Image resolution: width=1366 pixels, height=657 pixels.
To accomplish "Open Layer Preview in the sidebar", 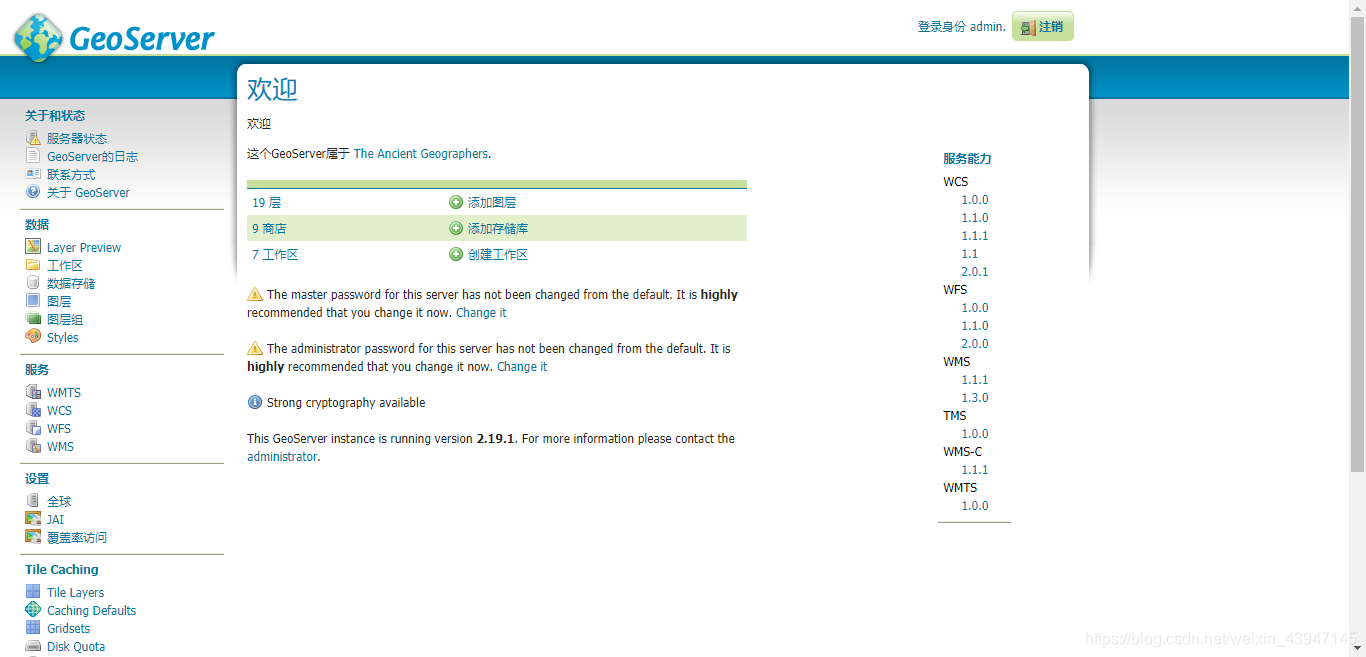I will pyautogui.click(x=84, y=247).
